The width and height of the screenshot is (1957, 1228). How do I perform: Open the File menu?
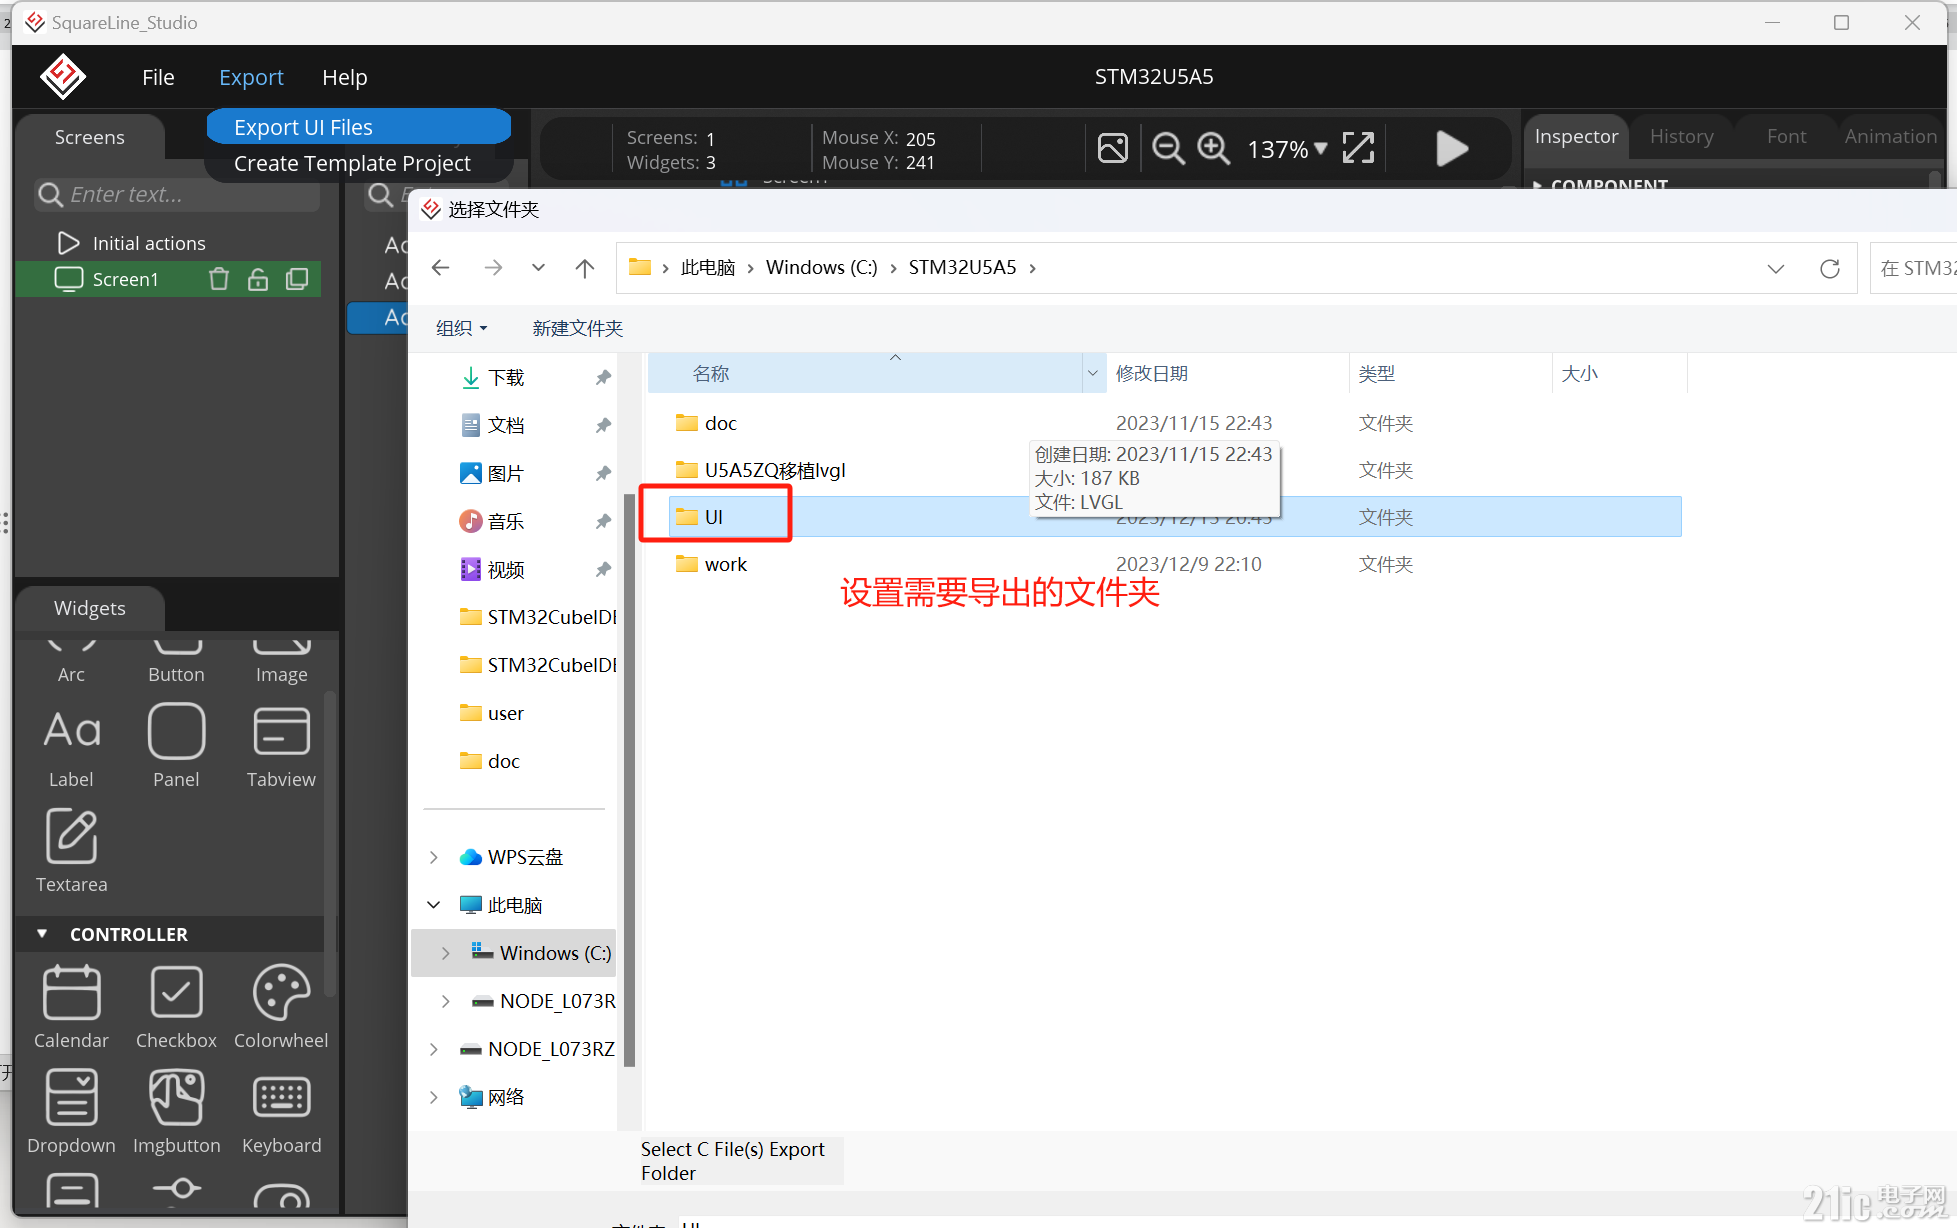pos(158,77)
